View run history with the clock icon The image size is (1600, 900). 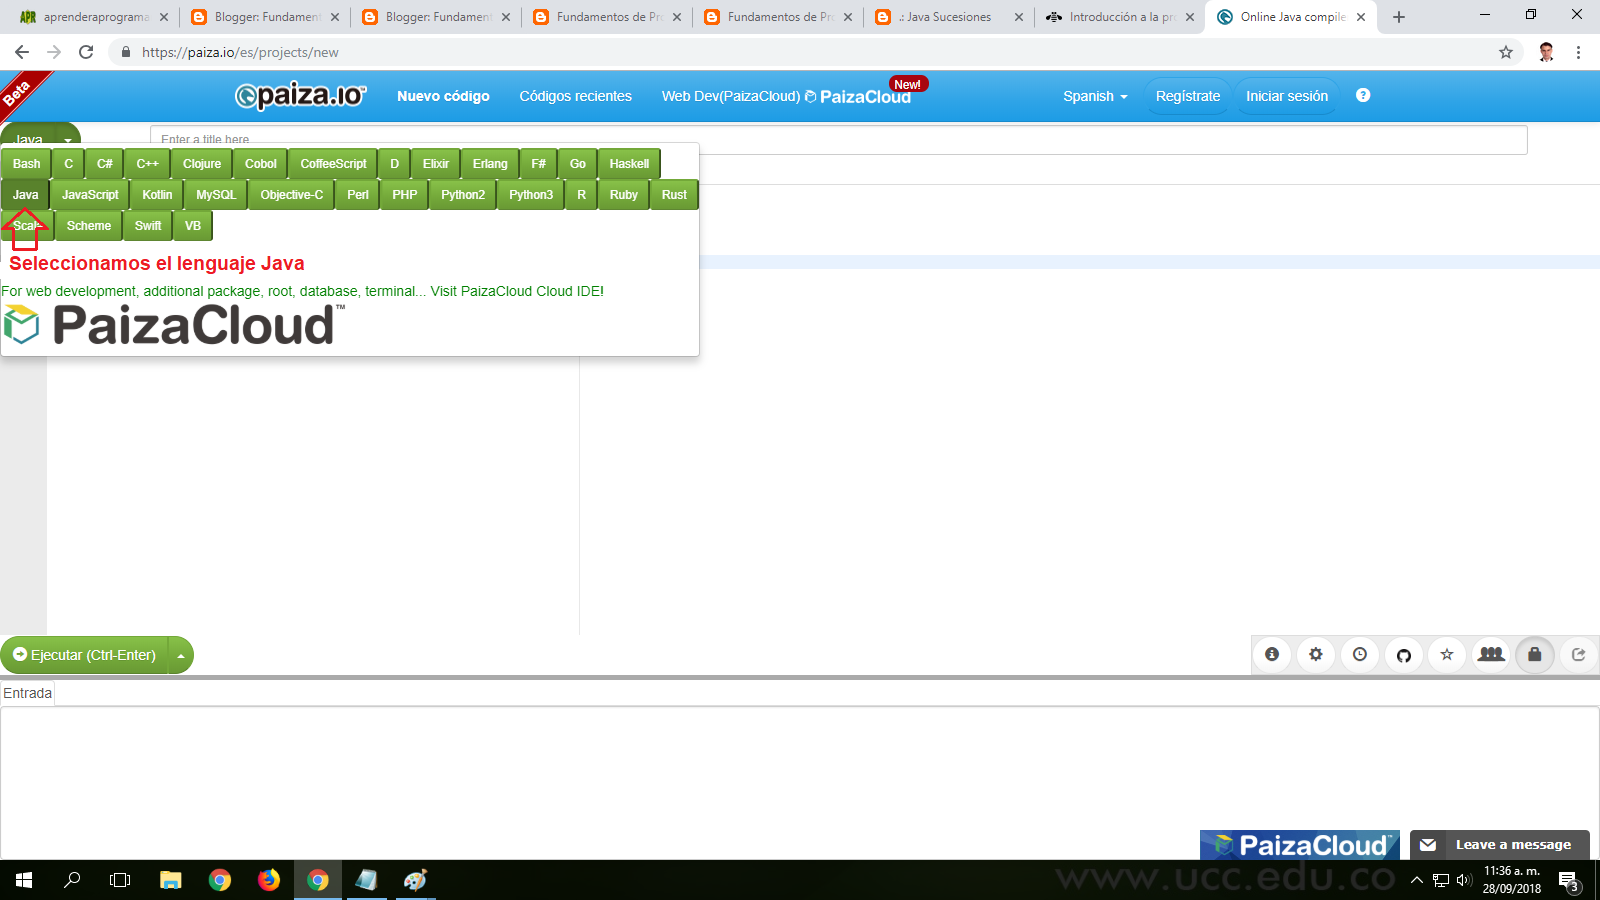coord(1359,655)
